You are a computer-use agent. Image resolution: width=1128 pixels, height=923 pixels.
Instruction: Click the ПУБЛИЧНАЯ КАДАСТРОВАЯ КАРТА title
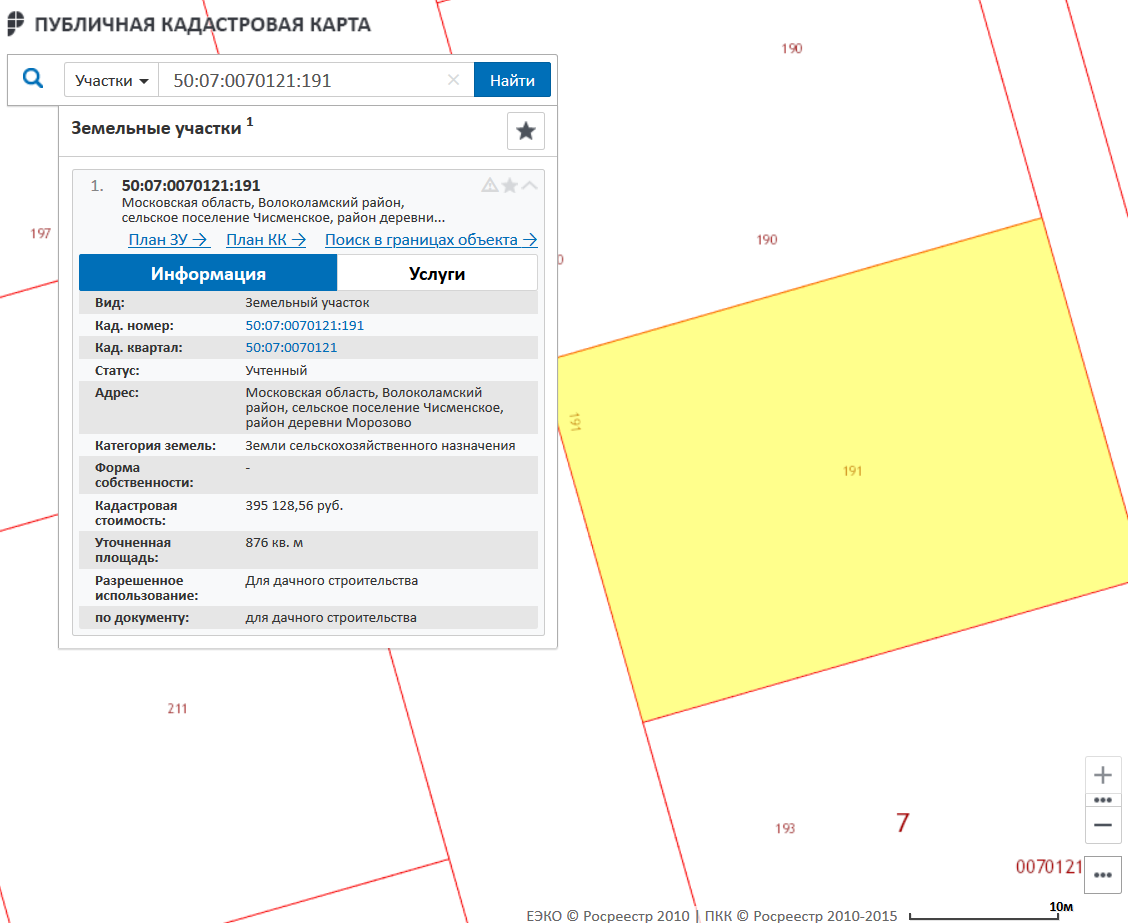(x=203, y=24)
